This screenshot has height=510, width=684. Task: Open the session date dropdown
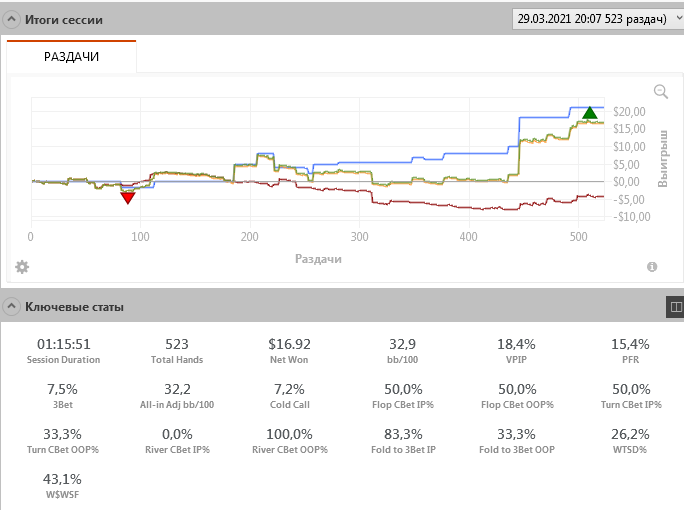click(598, 19)
